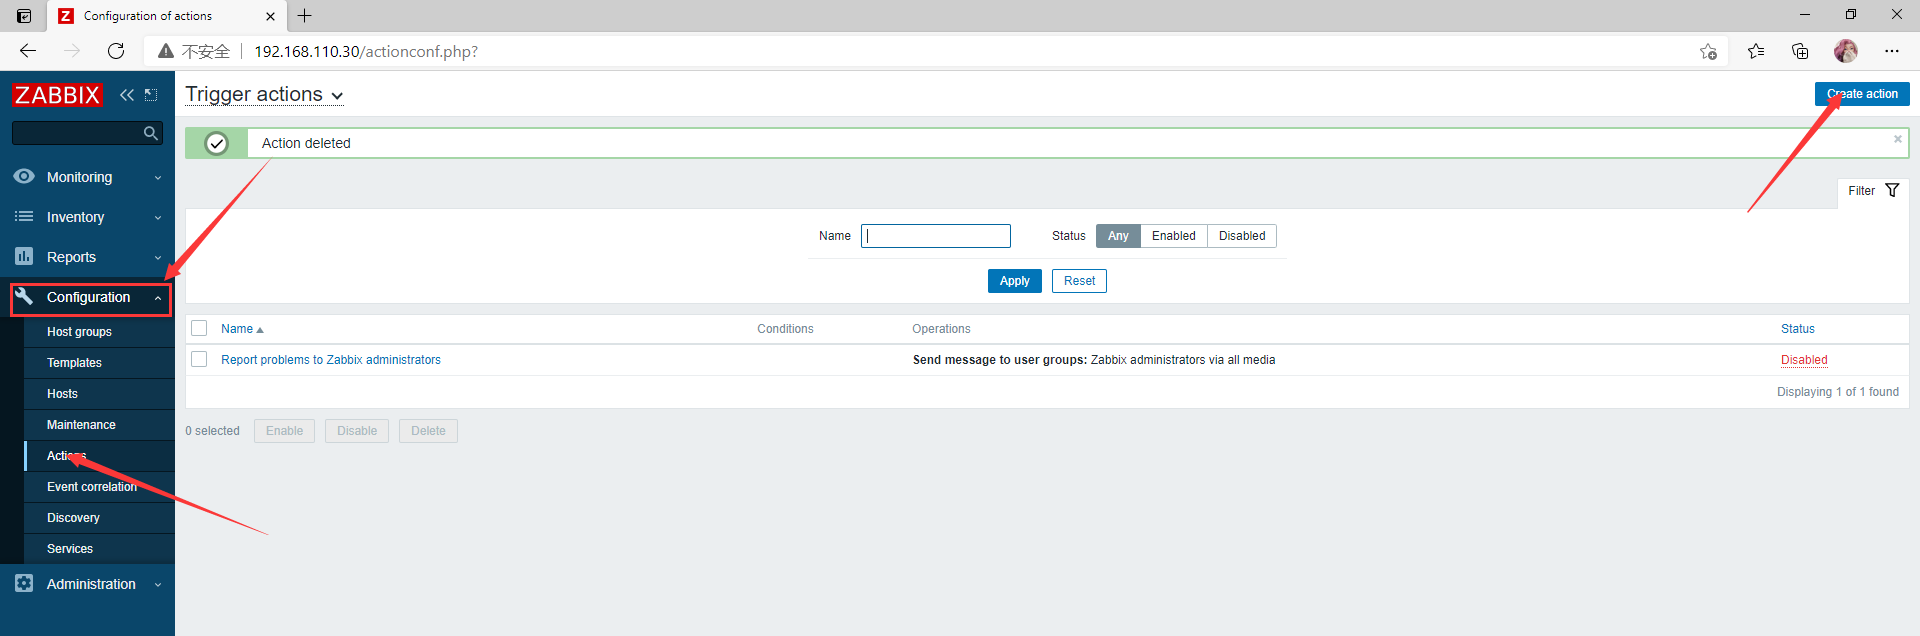1920x636 pixels.
Task: Open Report problems to Zabbix administrators action
Action: click(331, 360)
